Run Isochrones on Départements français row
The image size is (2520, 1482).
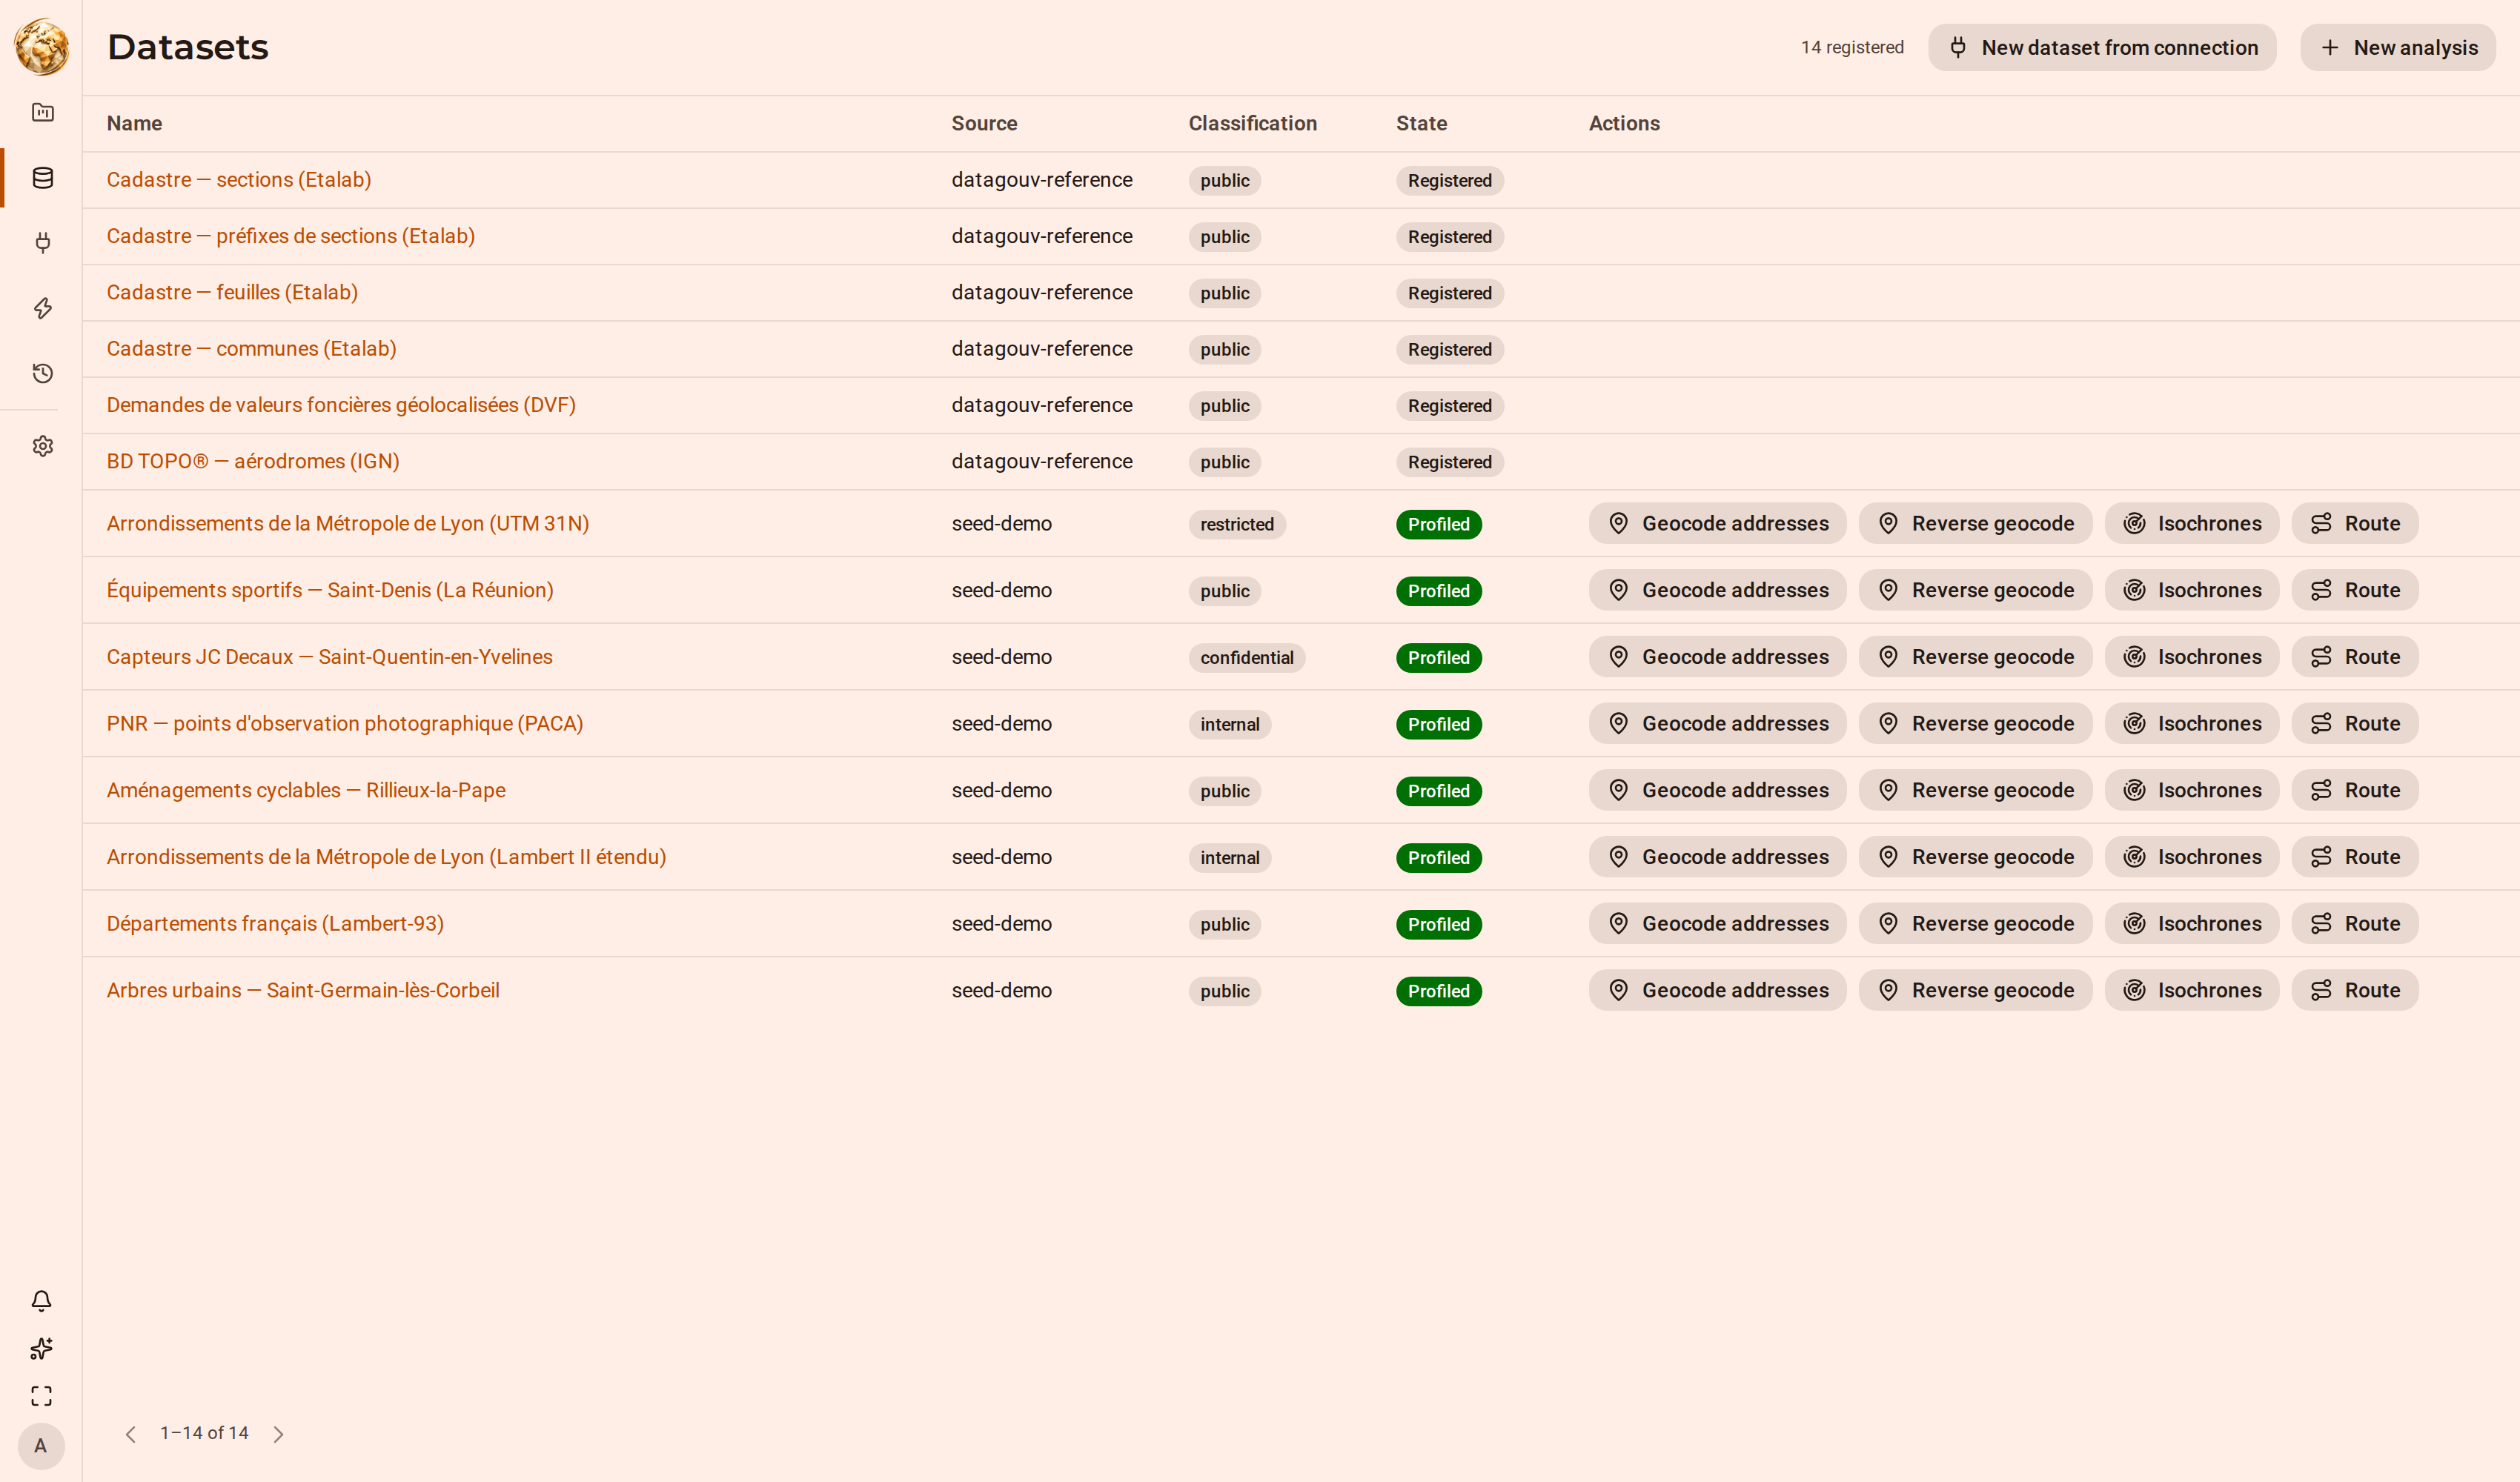click(2191, 923)
